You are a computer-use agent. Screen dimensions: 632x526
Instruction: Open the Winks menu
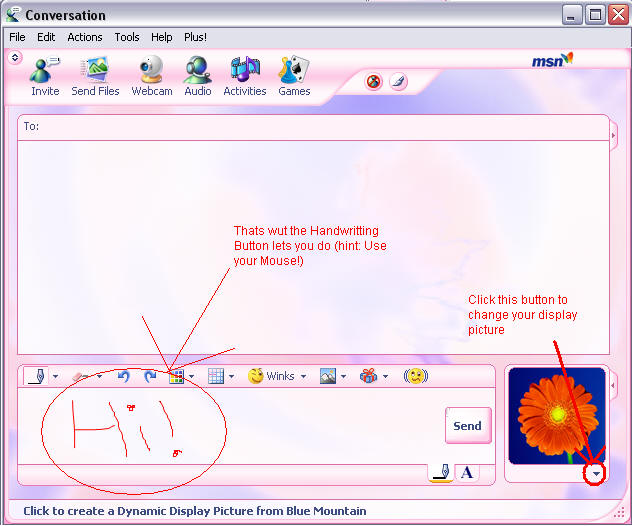click(x=271, y=376)
